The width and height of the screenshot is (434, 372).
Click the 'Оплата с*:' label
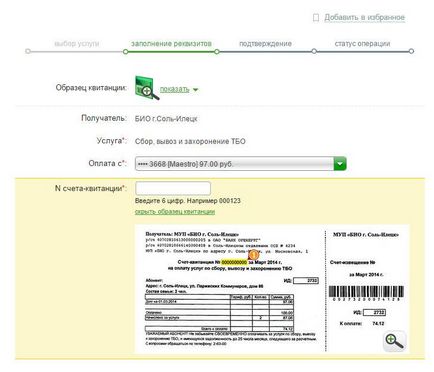click(x=108, y=163)
